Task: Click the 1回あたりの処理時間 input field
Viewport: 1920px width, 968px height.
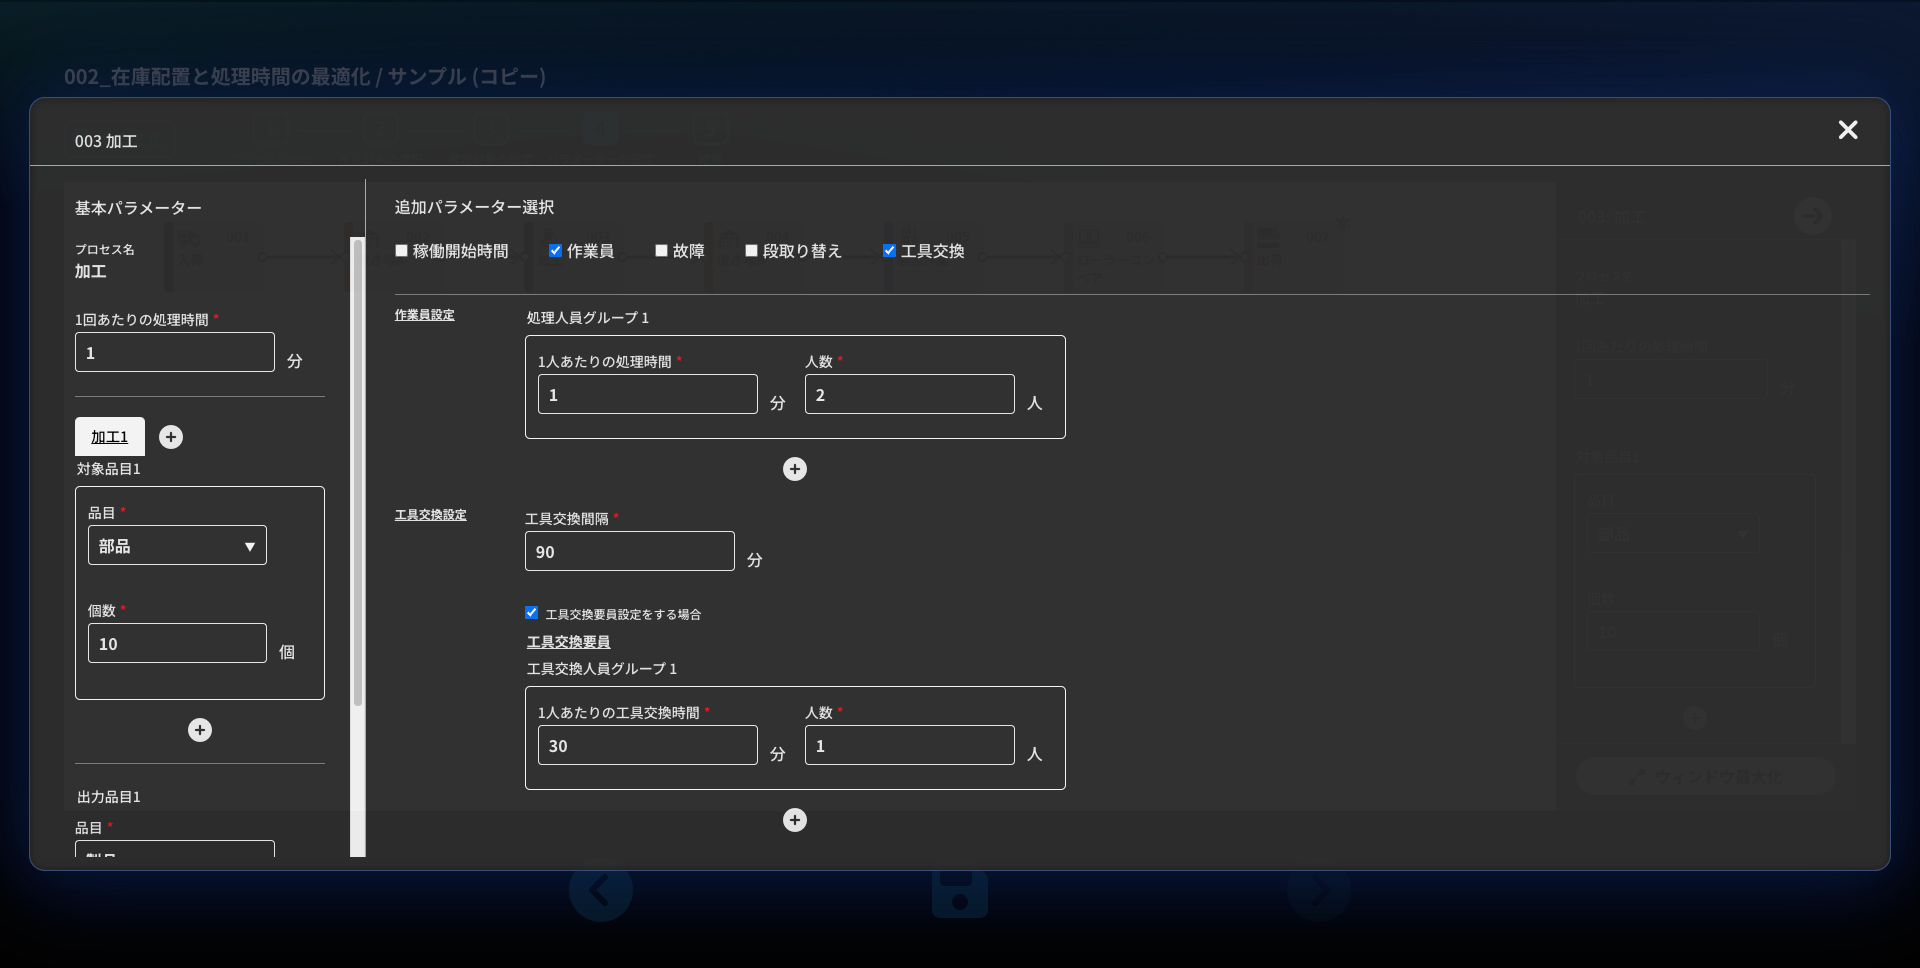Action: pos(175,353)
